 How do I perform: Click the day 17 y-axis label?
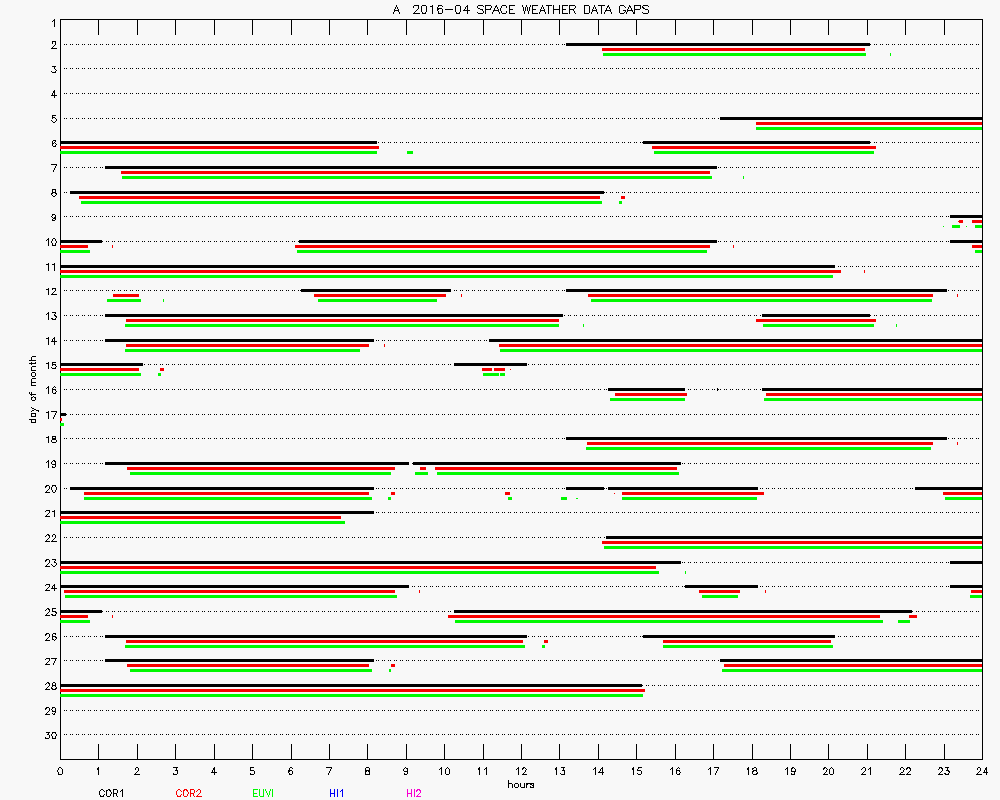[x=50, y=414]
